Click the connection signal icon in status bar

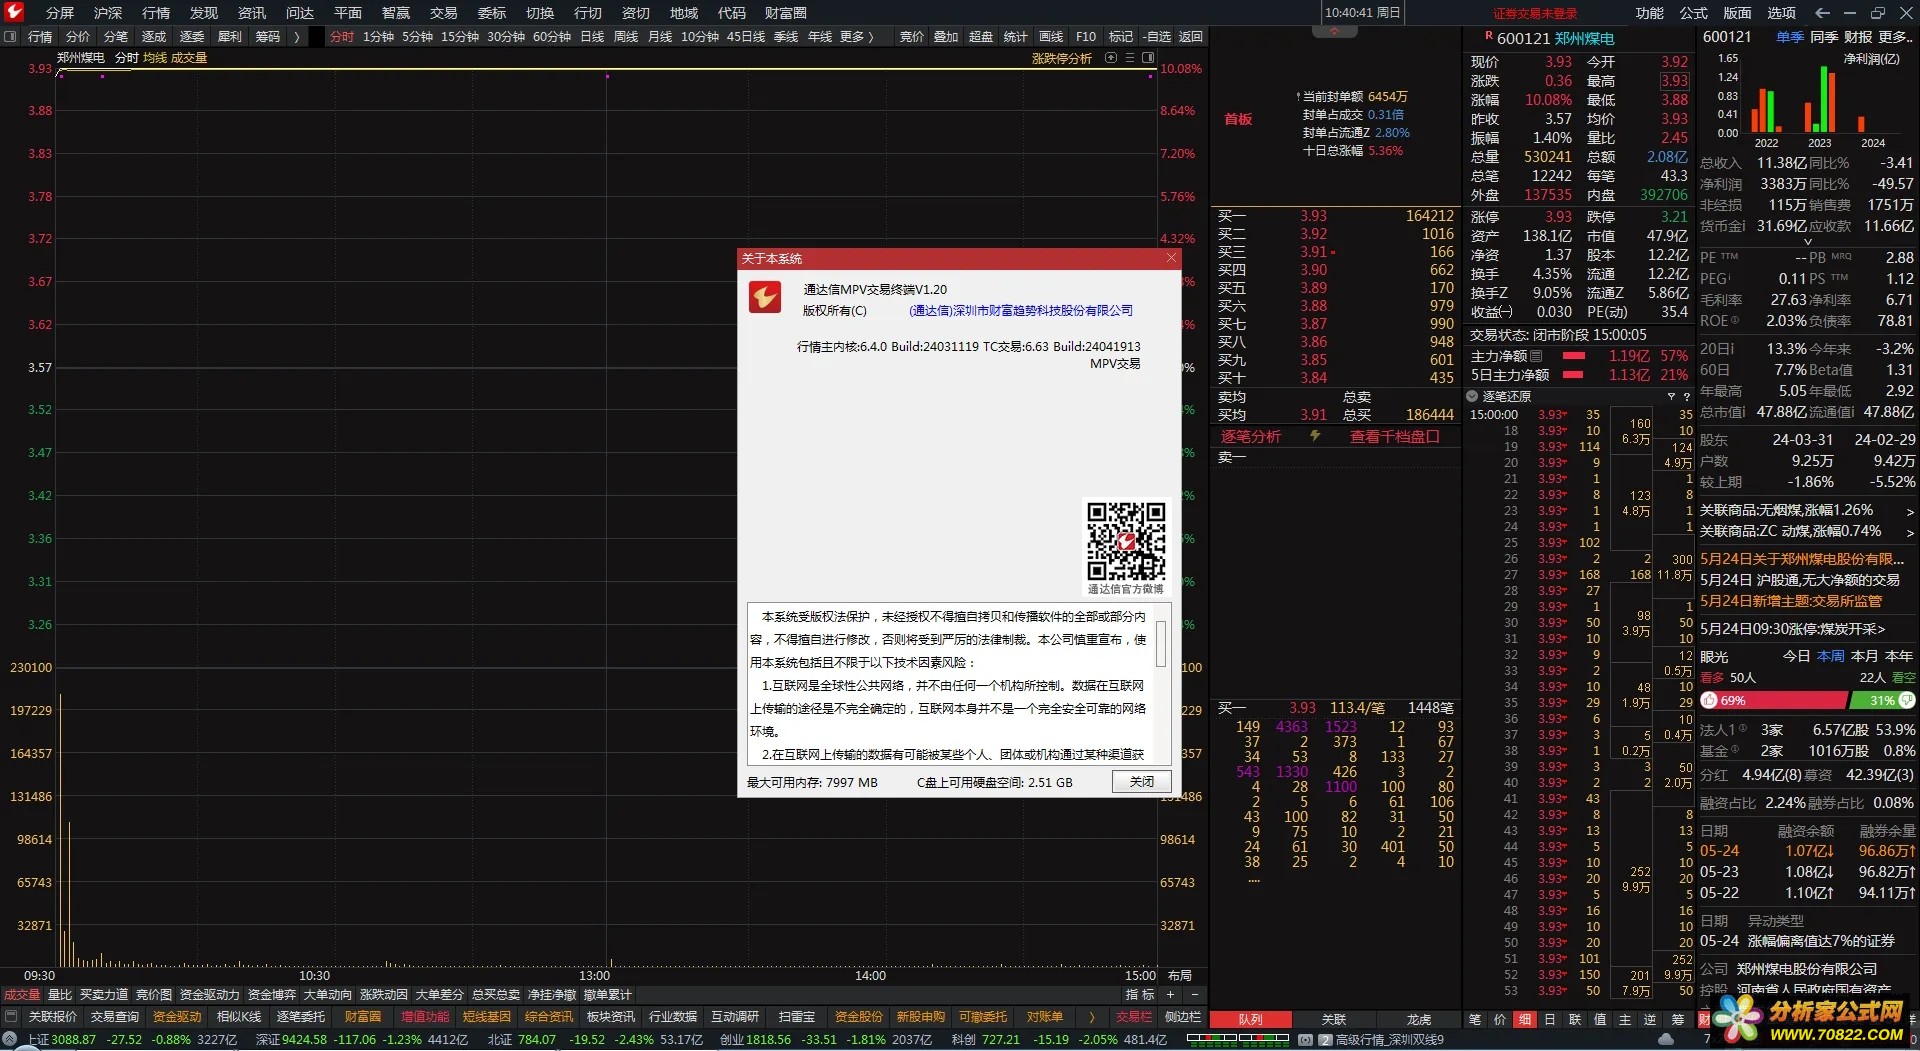(x=1304, y=1040)
